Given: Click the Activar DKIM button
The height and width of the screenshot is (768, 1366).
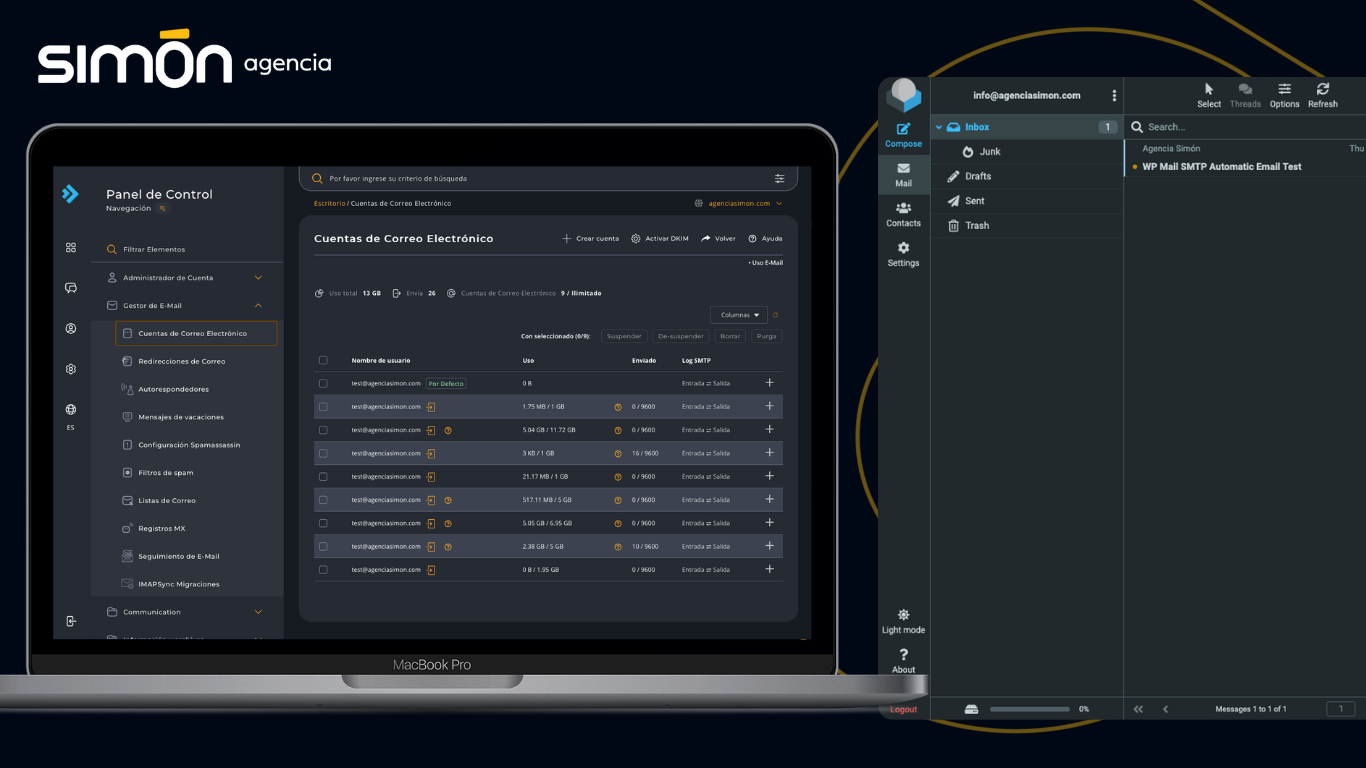Looking at the screenshot, I should click(x=660, y=239).
